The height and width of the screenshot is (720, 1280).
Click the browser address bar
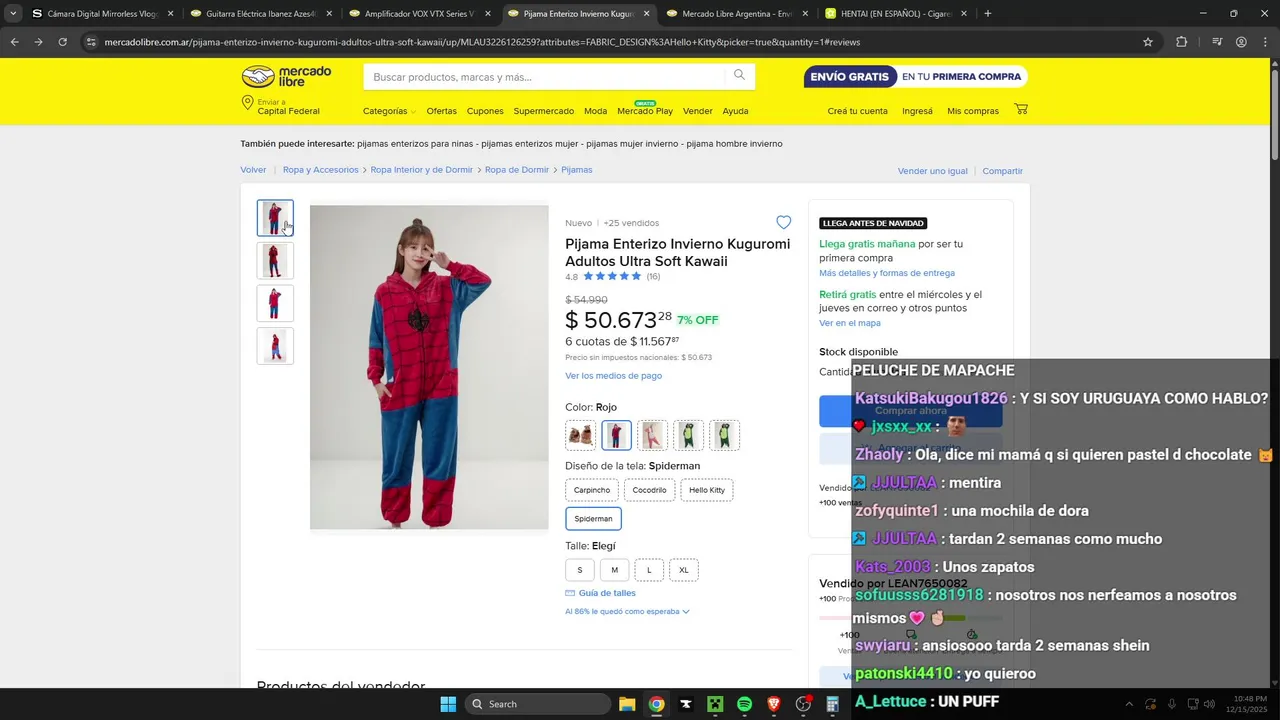pos(610,42)
